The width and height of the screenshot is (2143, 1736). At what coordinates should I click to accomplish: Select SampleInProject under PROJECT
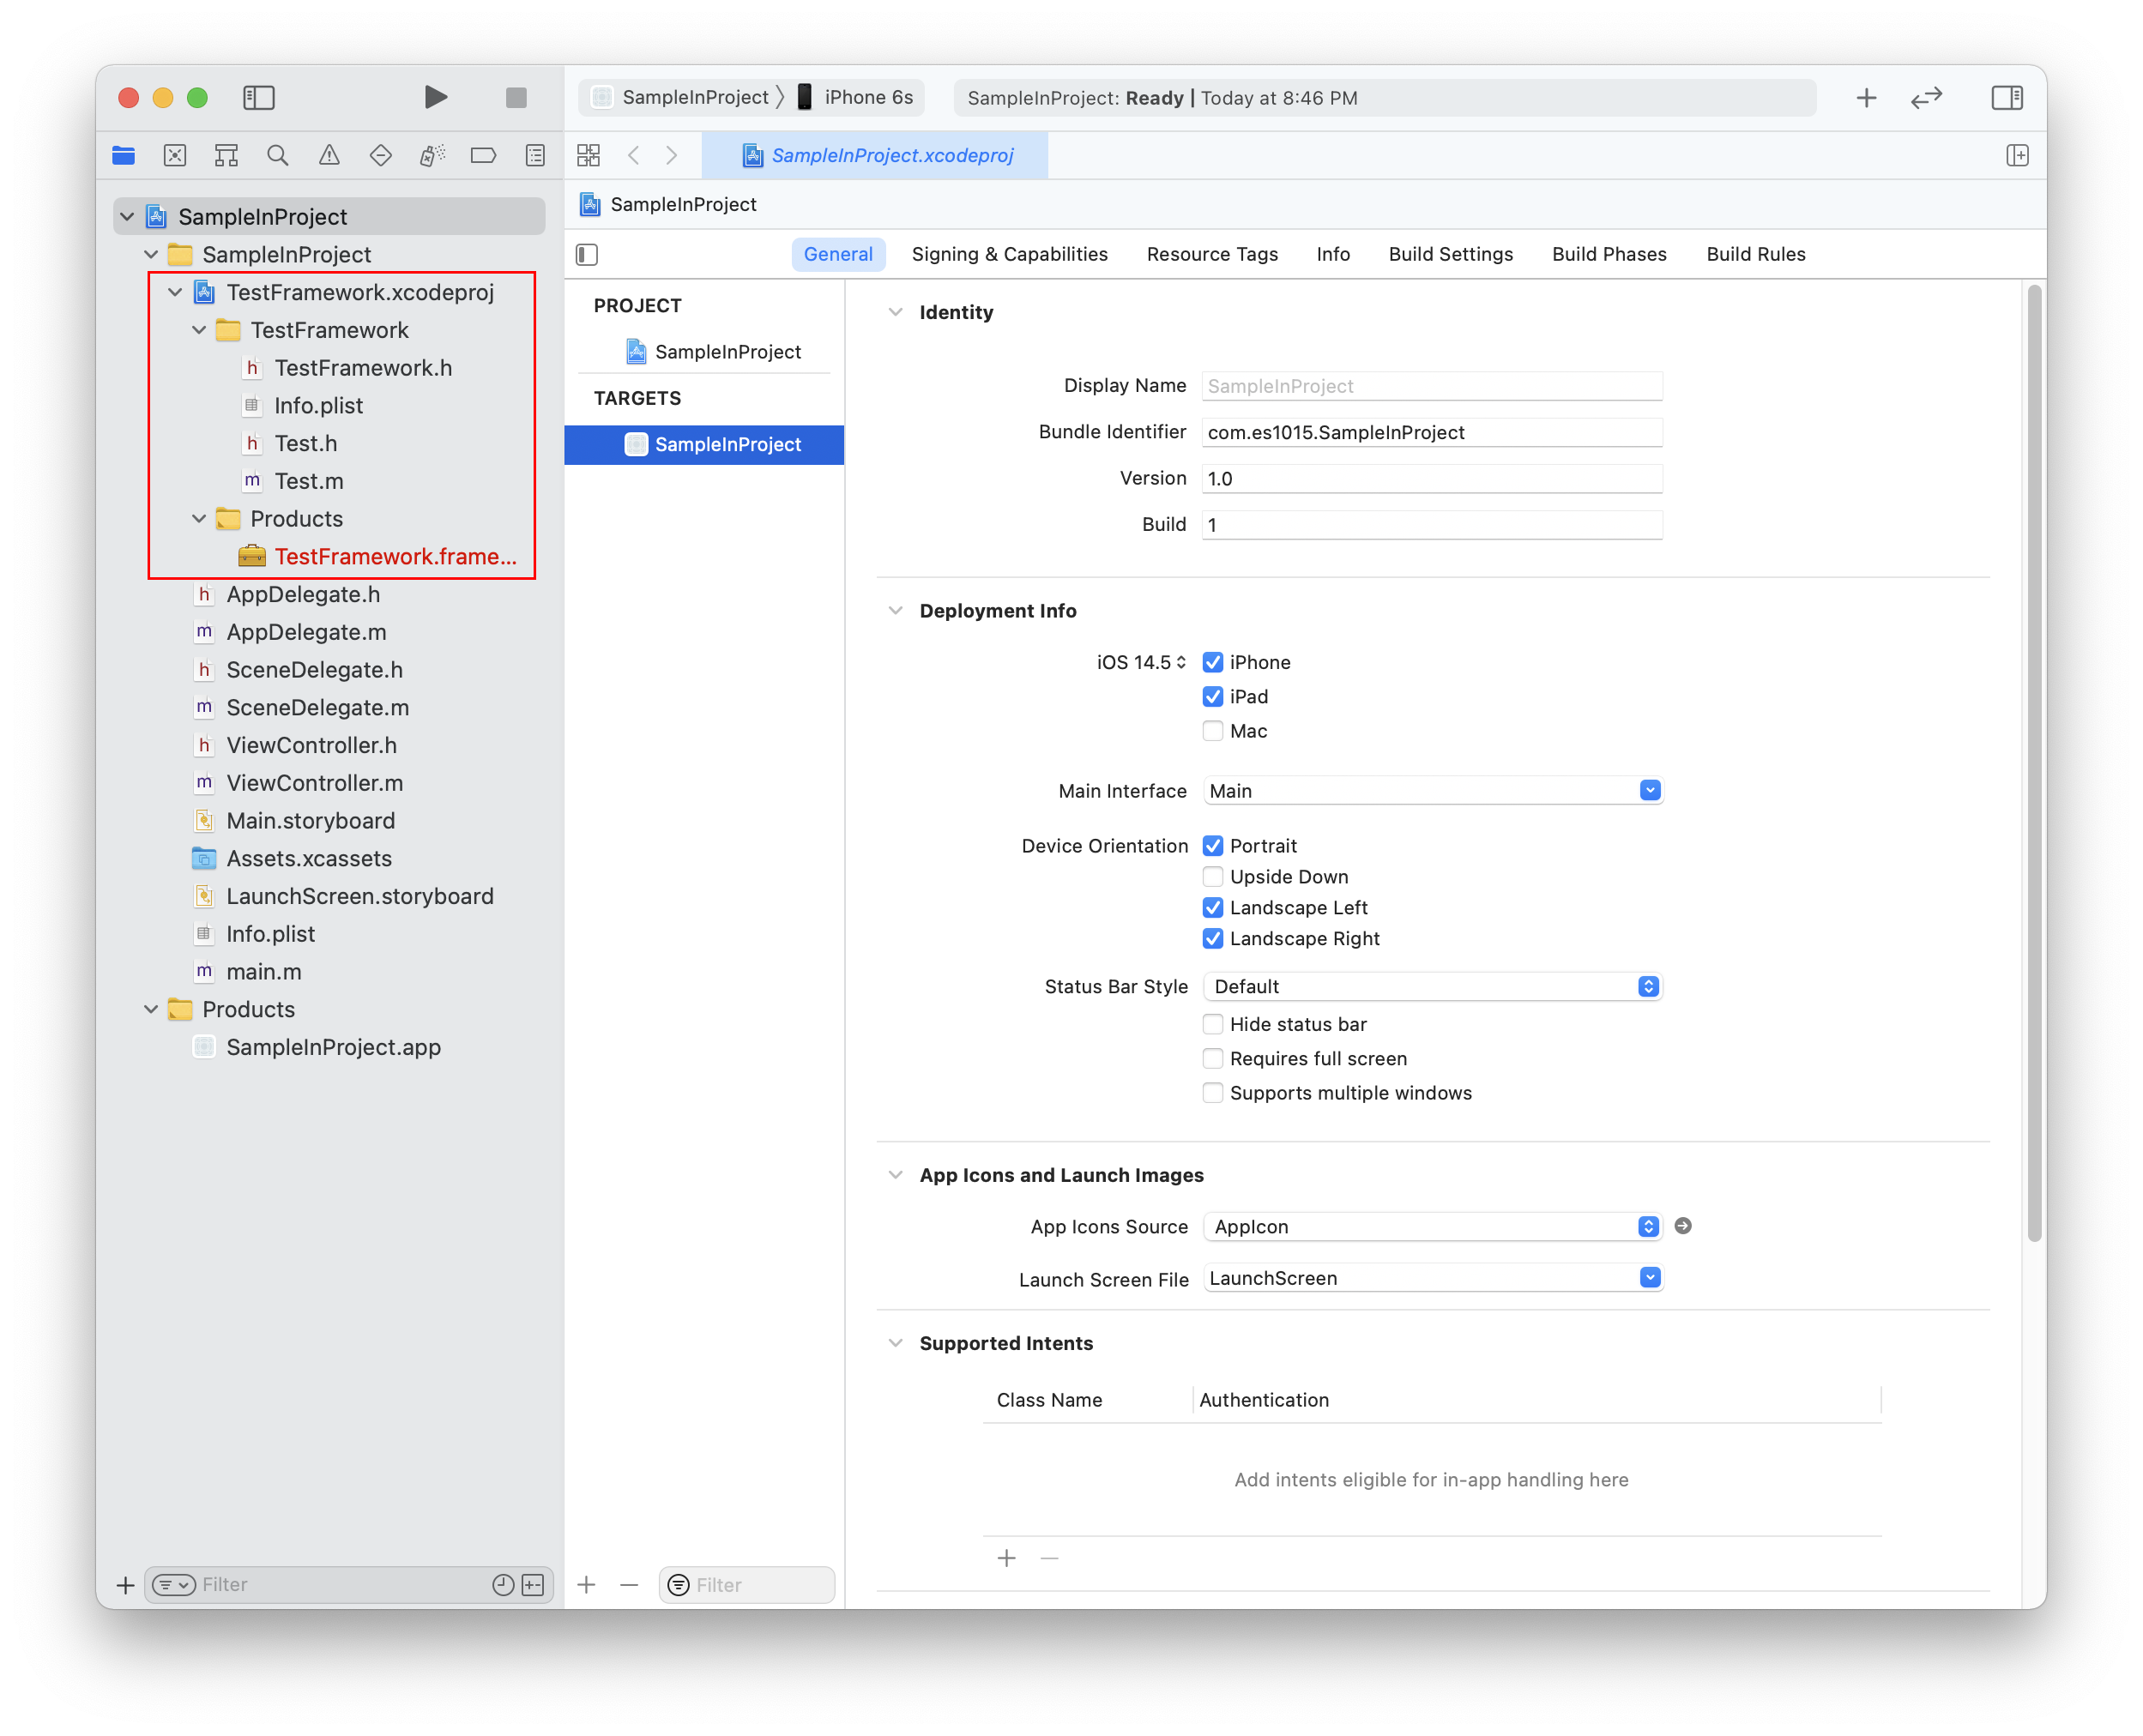[727, 352]
